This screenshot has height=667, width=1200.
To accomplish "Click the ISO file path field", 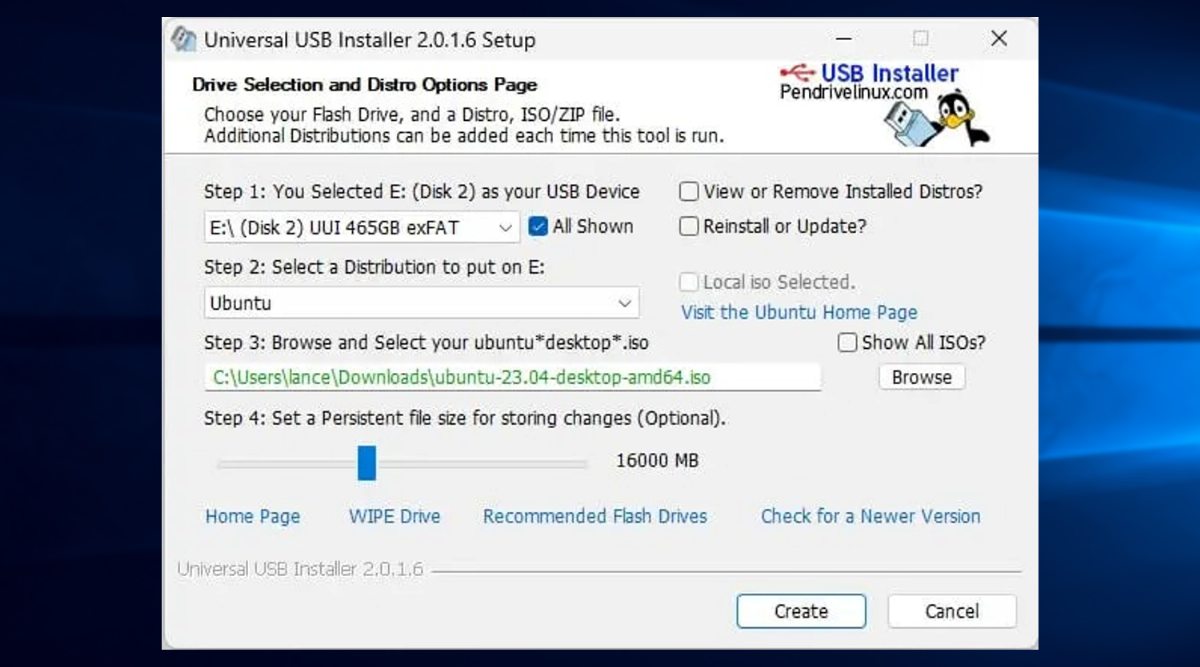I will tap(512, 377).
